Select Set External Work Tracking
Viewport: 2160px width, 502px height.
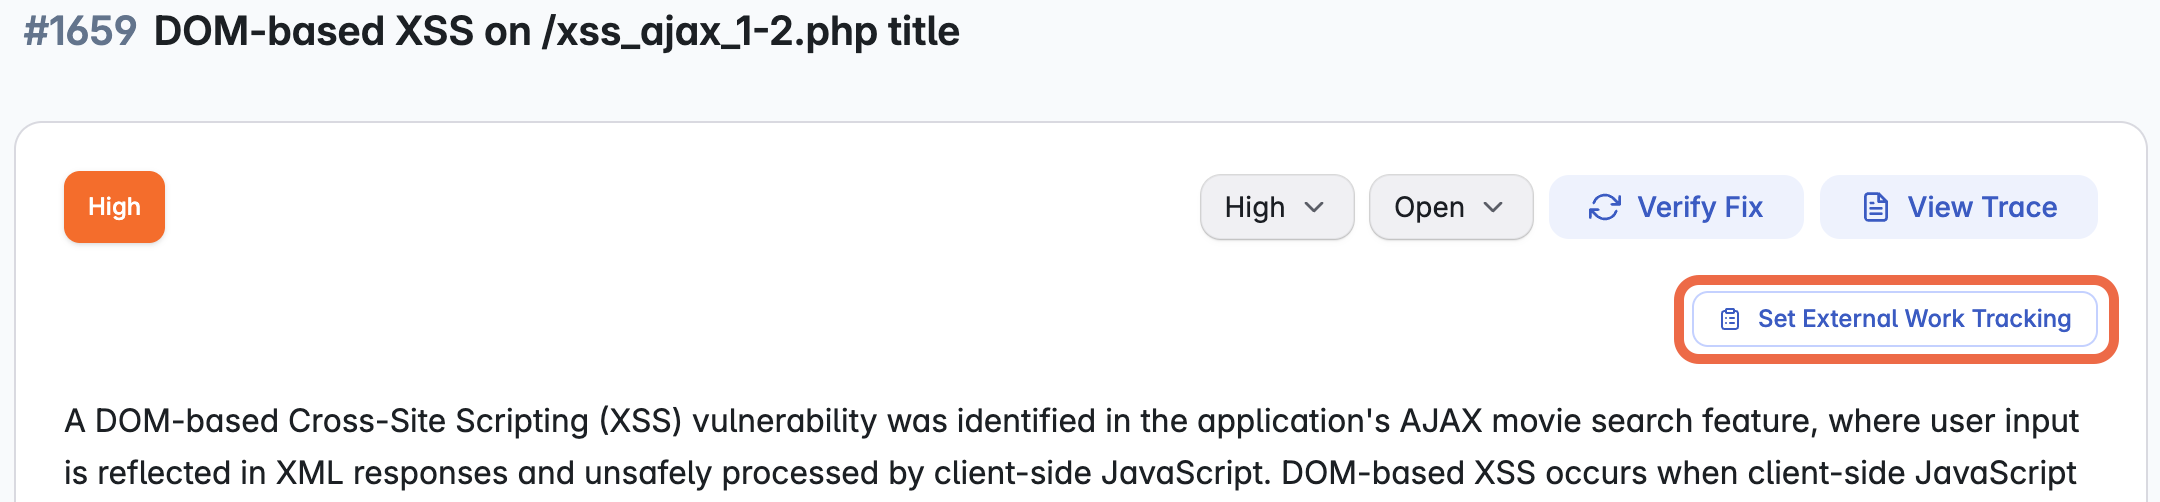[1895, 319]
